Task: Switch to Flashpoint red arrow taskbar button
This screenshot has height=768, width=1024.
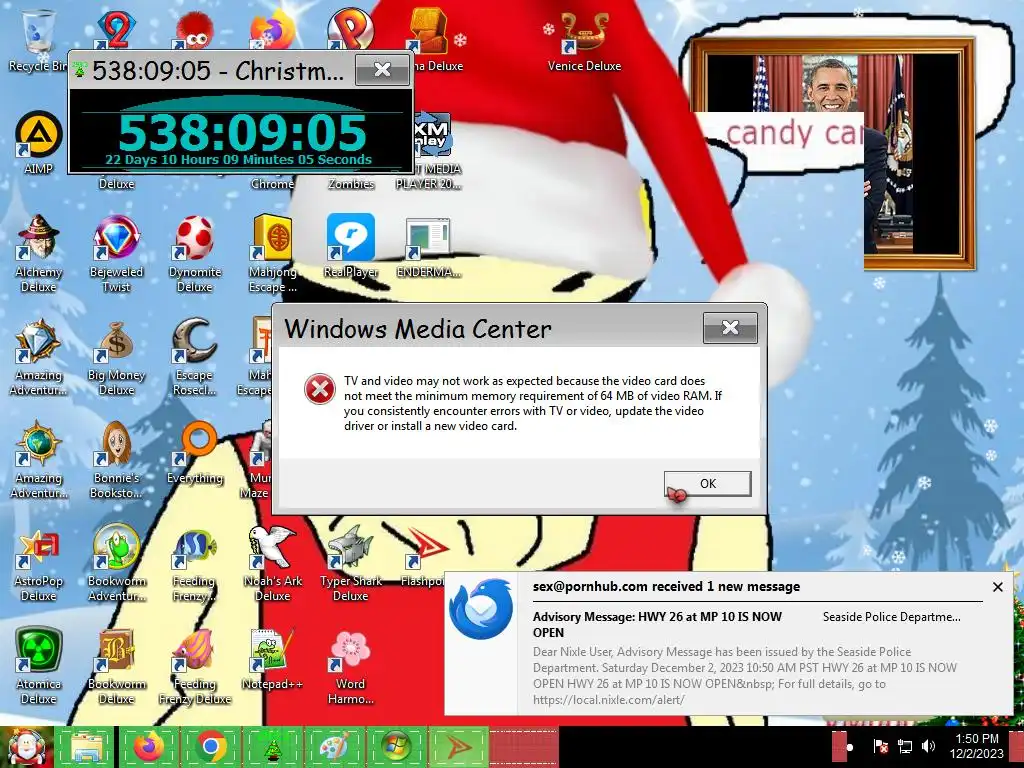Action: tap(458, 746)
